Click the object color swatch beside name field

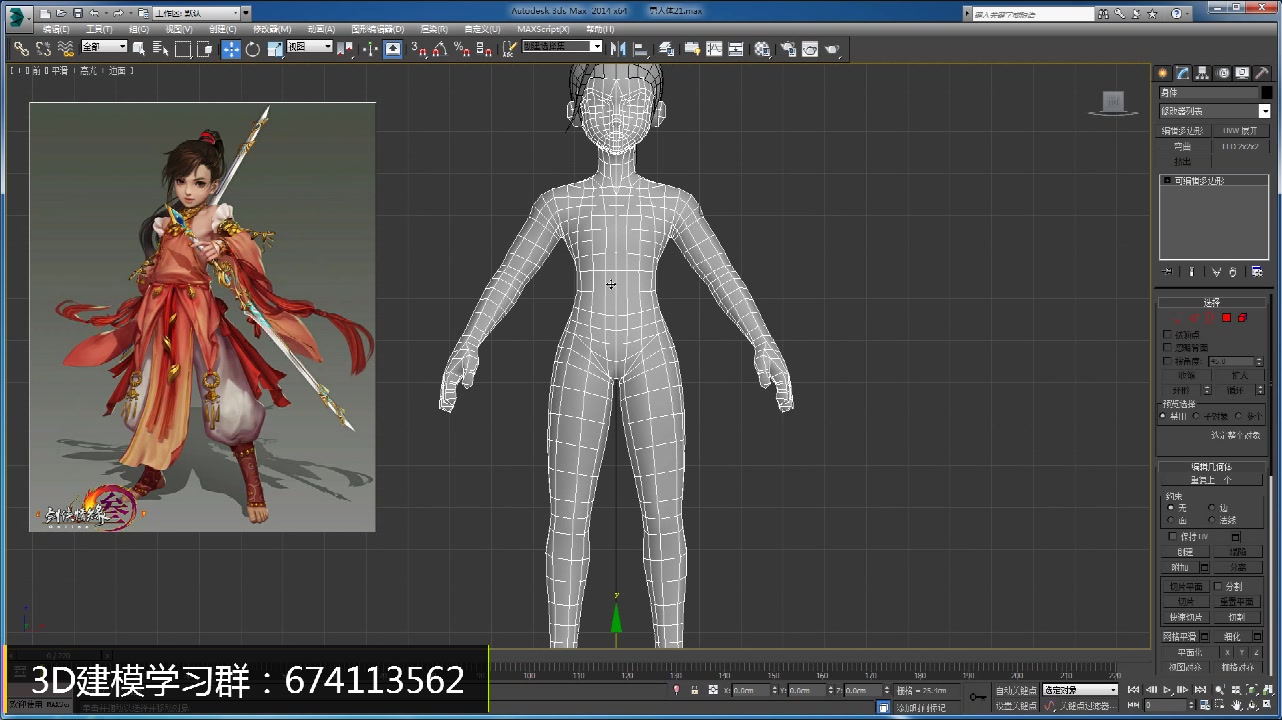tap(1267, 92)
